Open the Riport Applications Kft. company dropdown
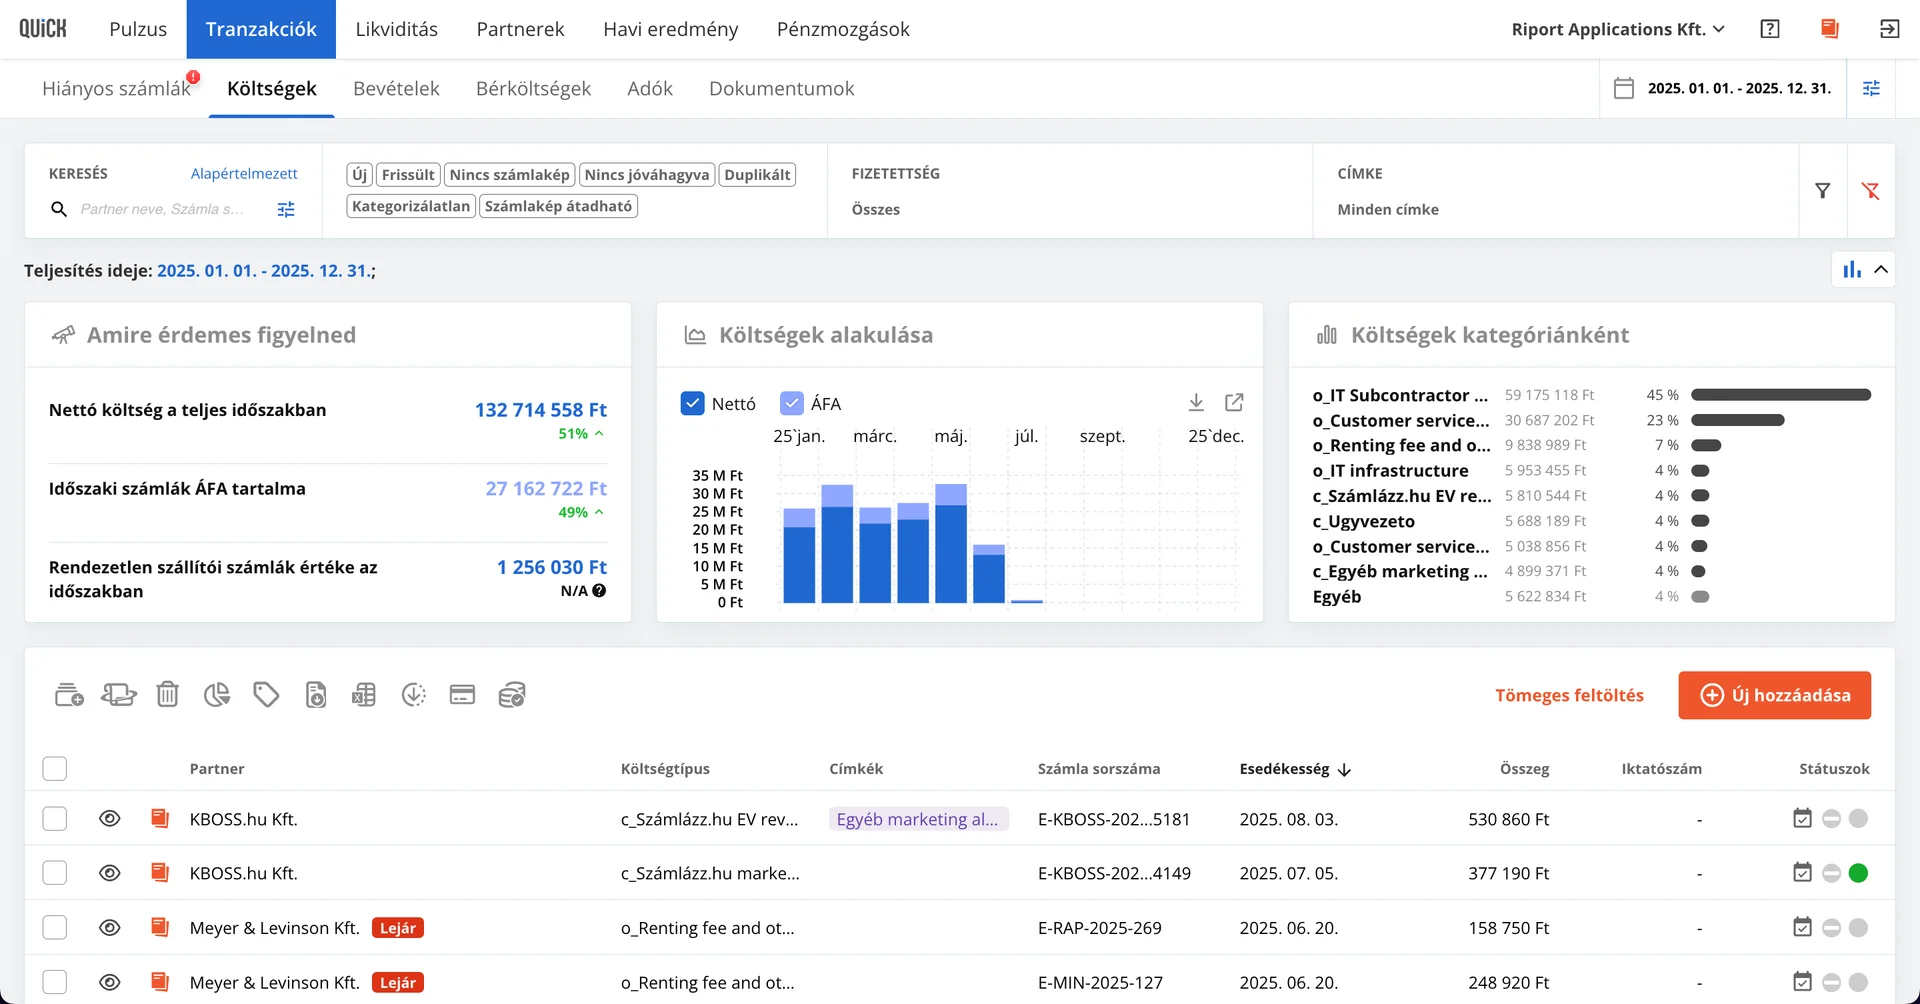 pyautogui.click(x=1618, y=29)
